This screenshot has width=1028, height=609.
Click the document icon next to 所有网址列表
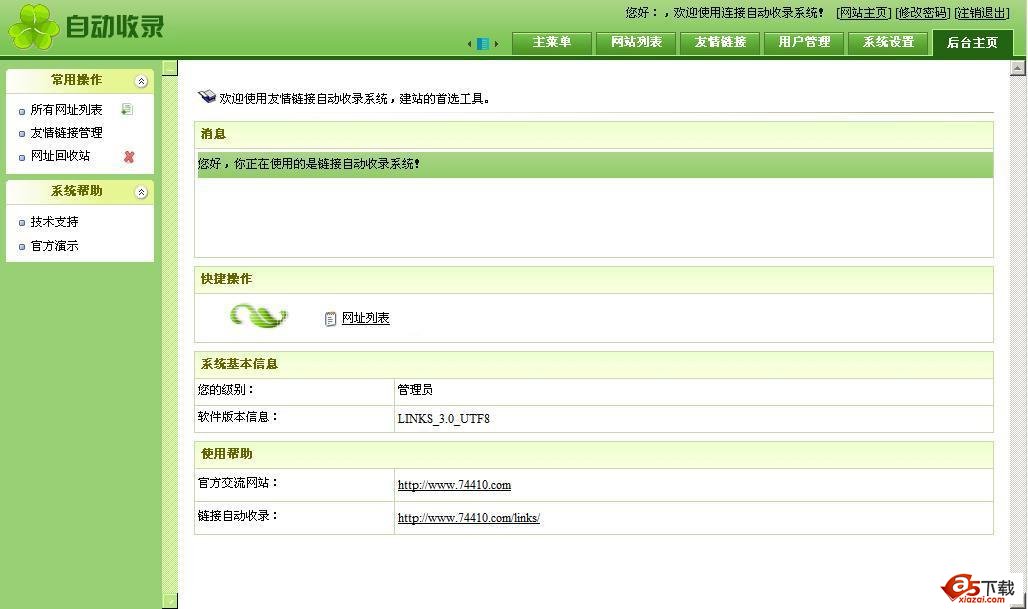pyautogui.click(x=127, y=109)
